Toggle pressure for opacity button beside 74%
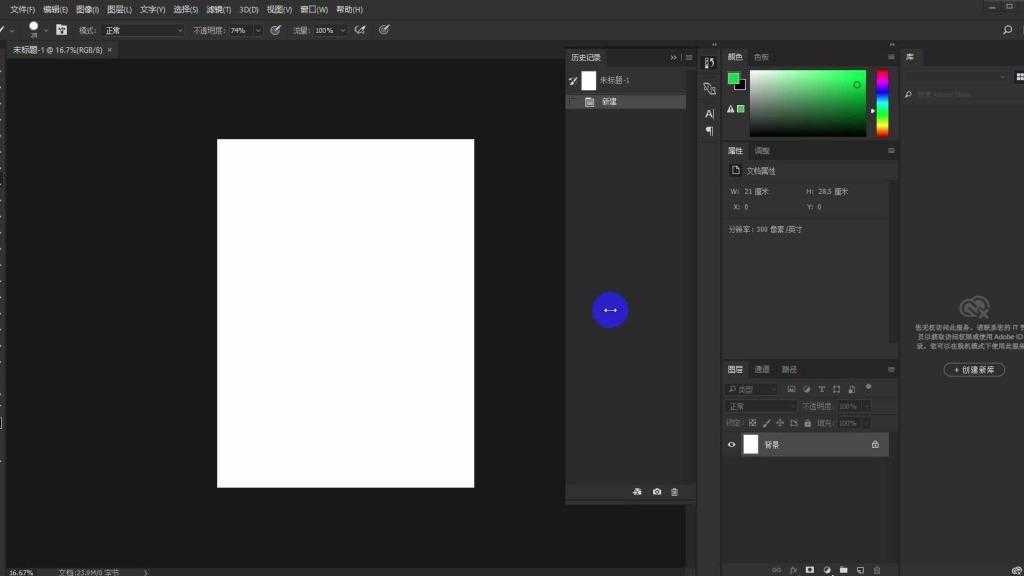The height and width of the screenshot is (576, 1024). [275, 30]
